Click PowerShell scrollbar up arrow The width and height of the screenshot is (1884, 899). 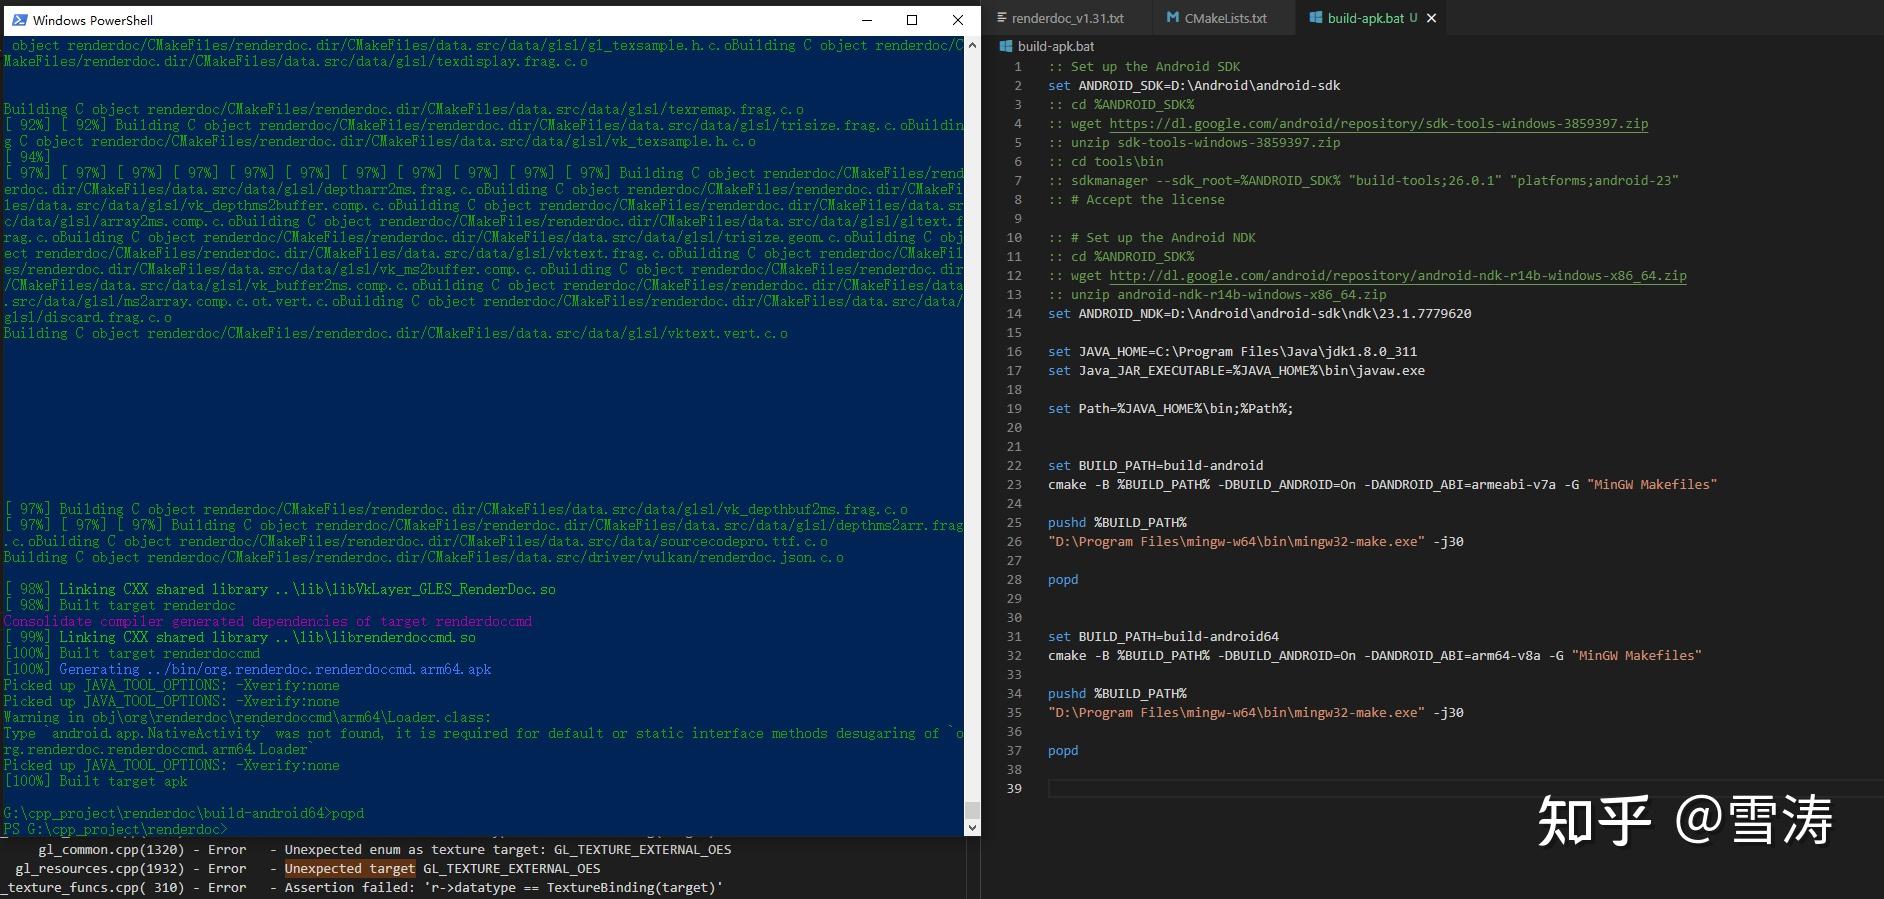[972, 46]
